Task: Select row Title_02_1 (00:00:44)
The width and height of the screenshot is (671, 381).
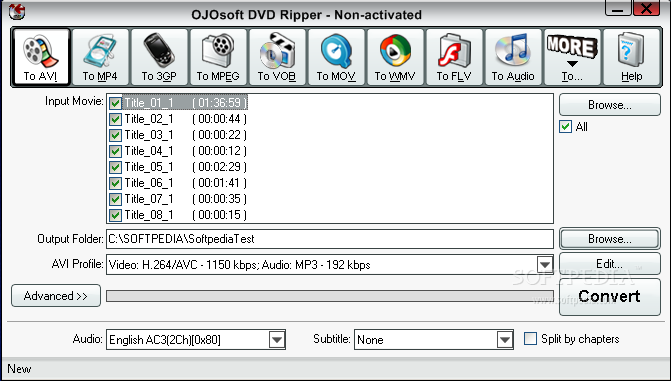Action: [185, 119]
